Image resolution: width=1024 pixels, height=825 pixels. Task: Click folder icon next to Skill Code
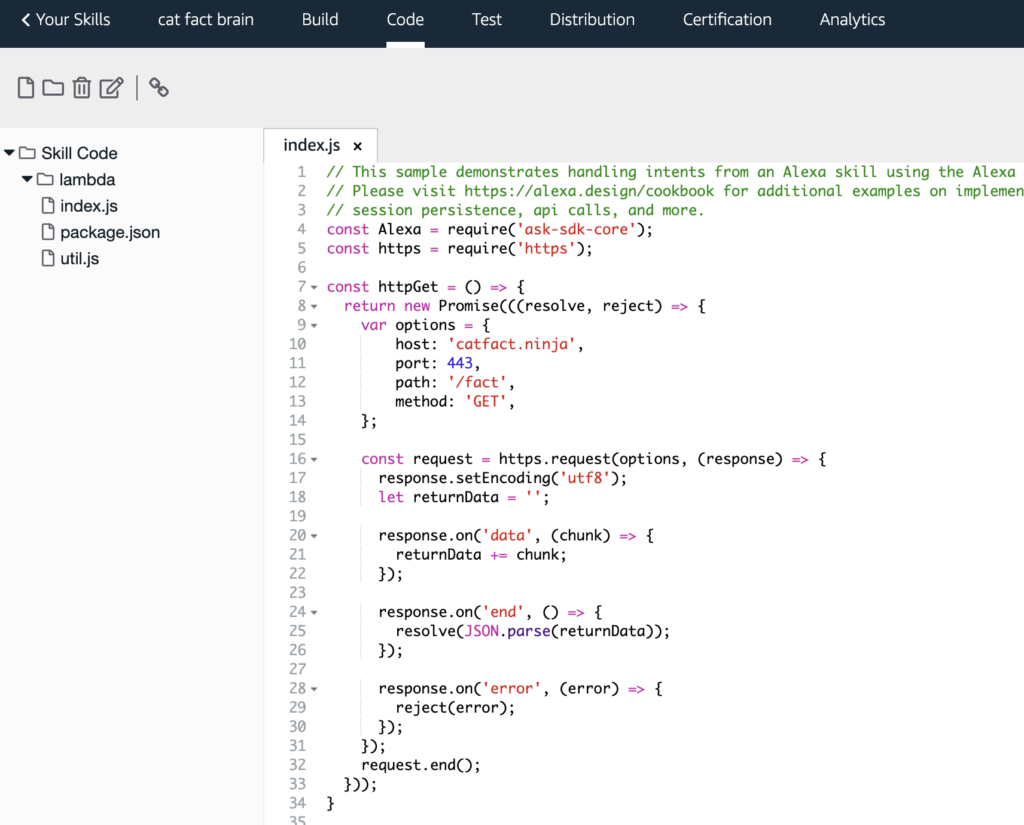[27, 153]
